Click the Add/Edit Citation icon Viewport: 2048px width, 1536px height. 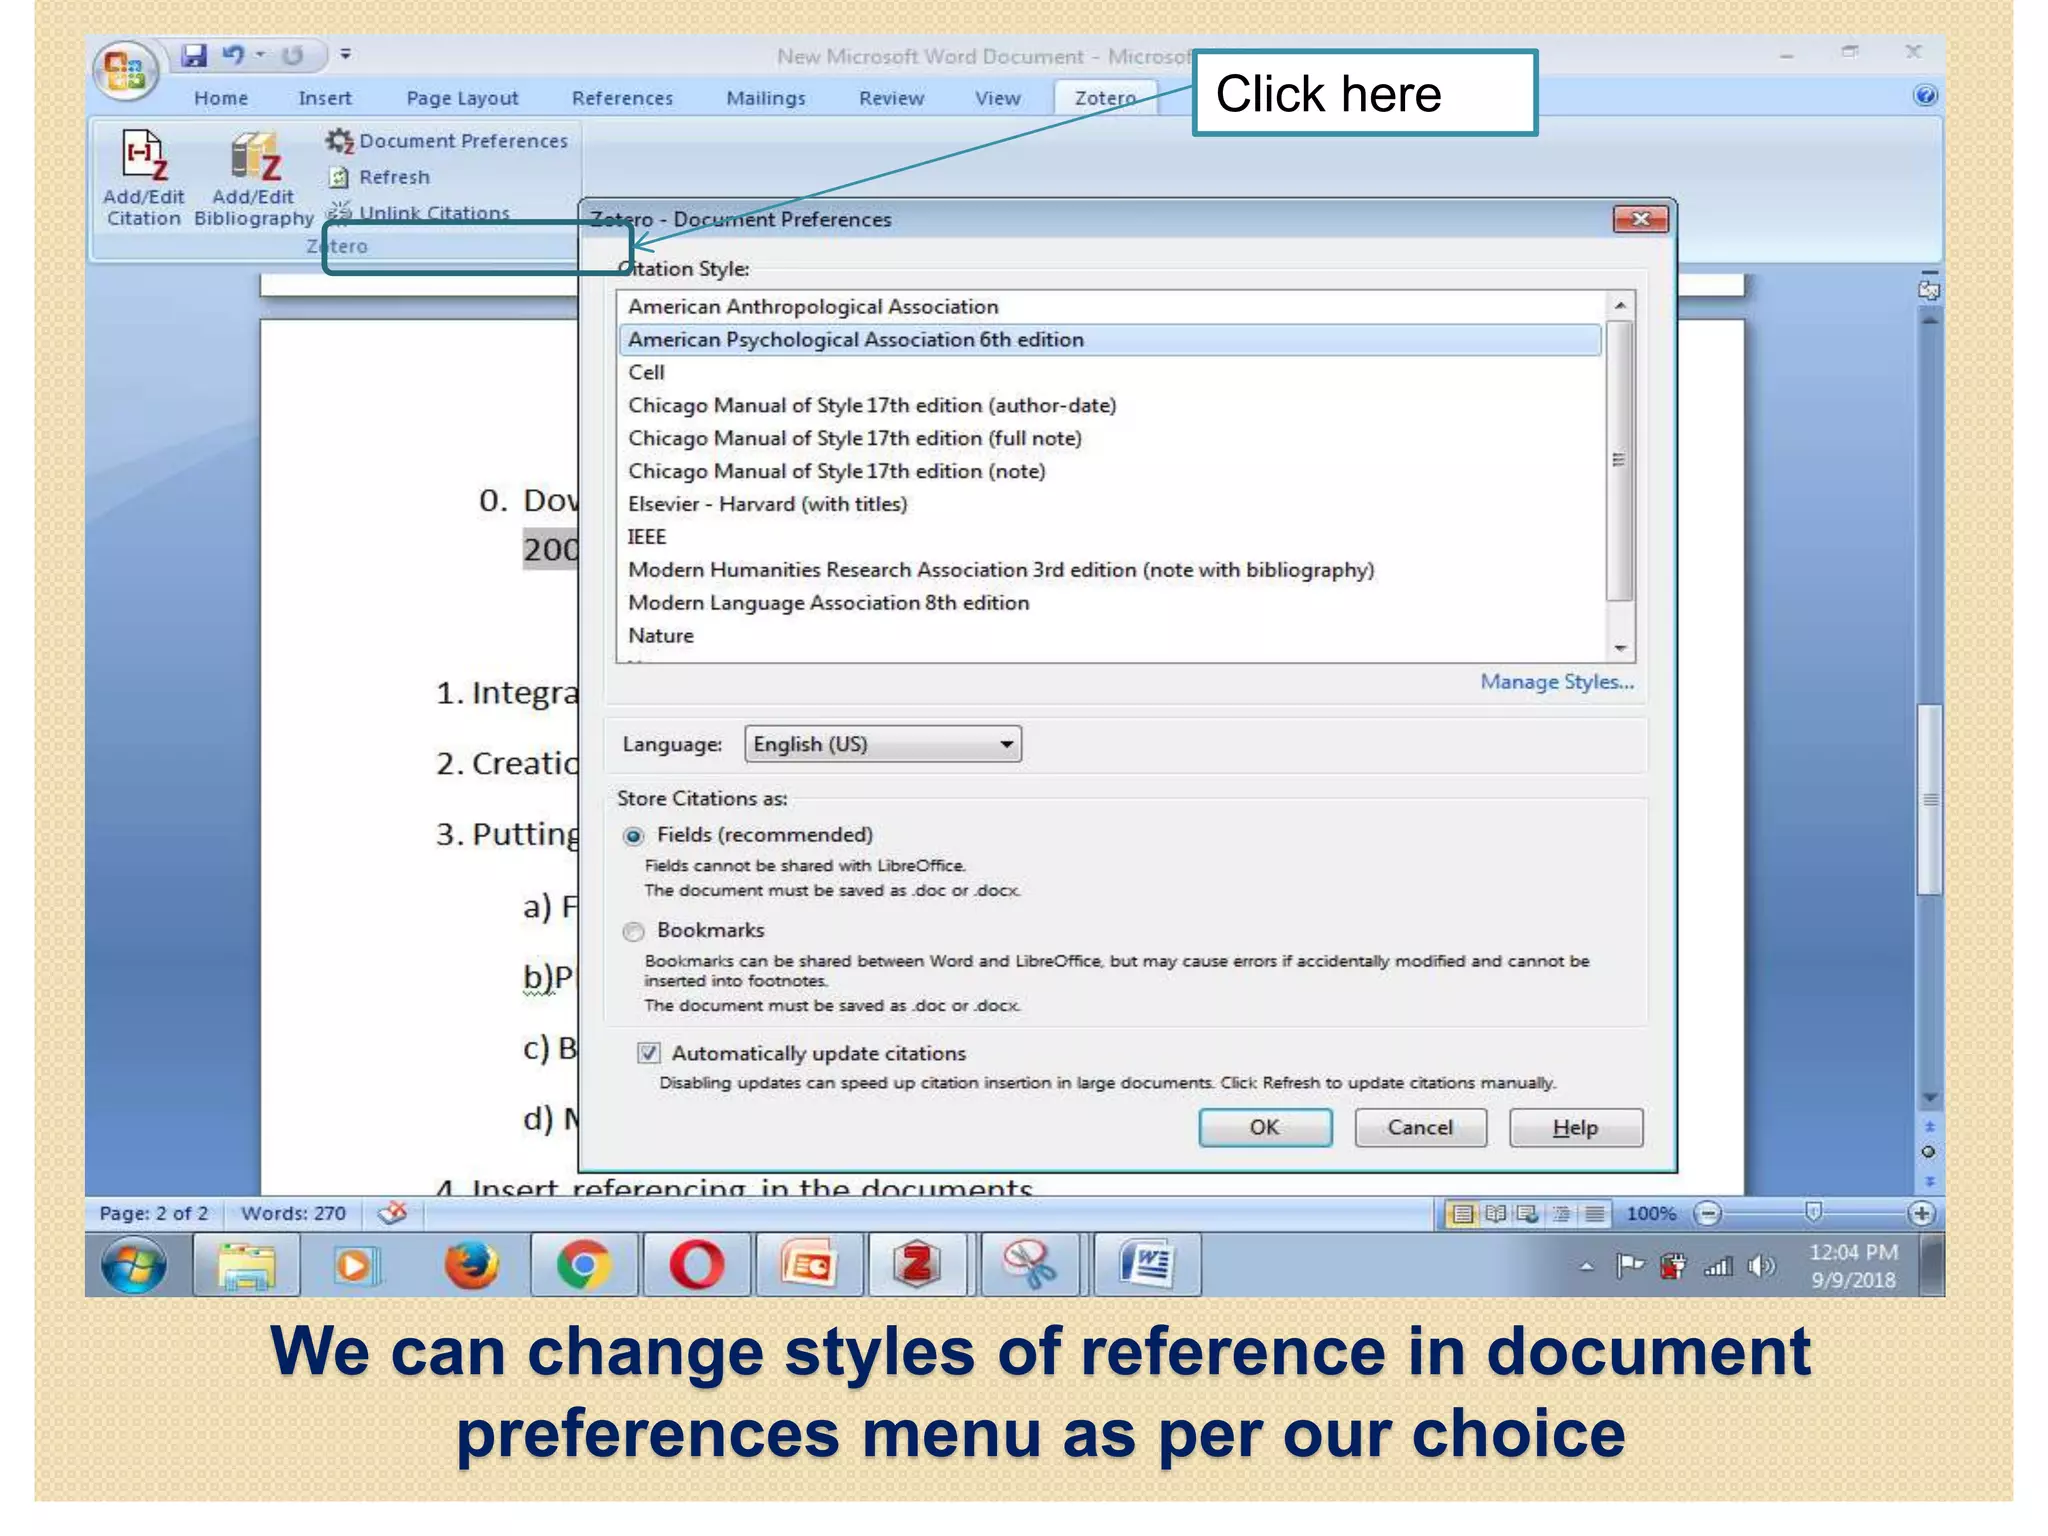pos(144,157)
